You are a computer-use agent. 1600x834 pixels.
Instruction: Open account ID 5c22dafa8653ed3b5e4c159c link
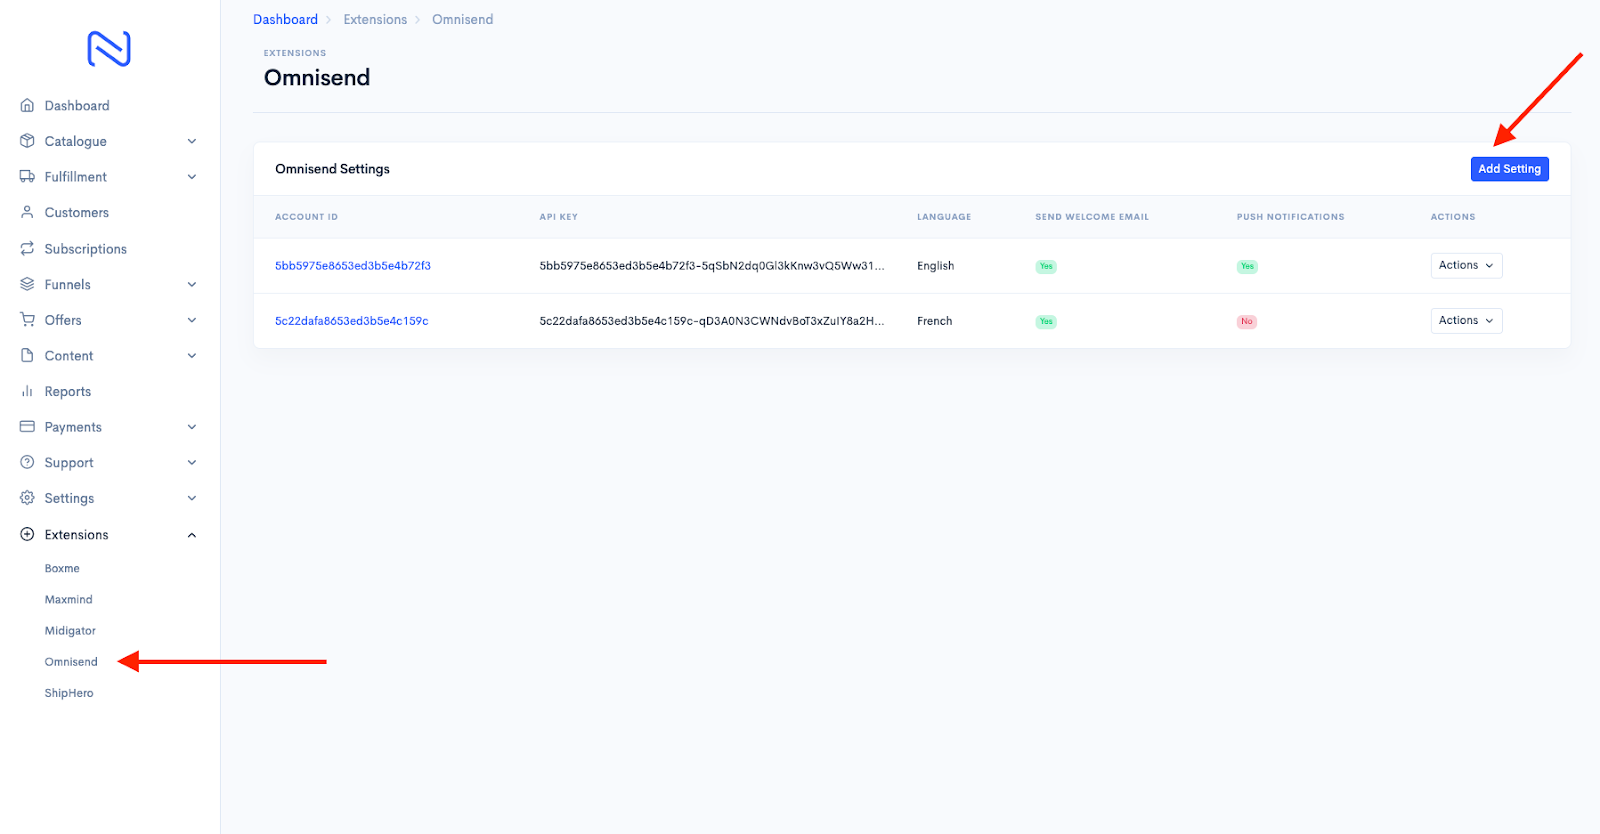point(352,321)
